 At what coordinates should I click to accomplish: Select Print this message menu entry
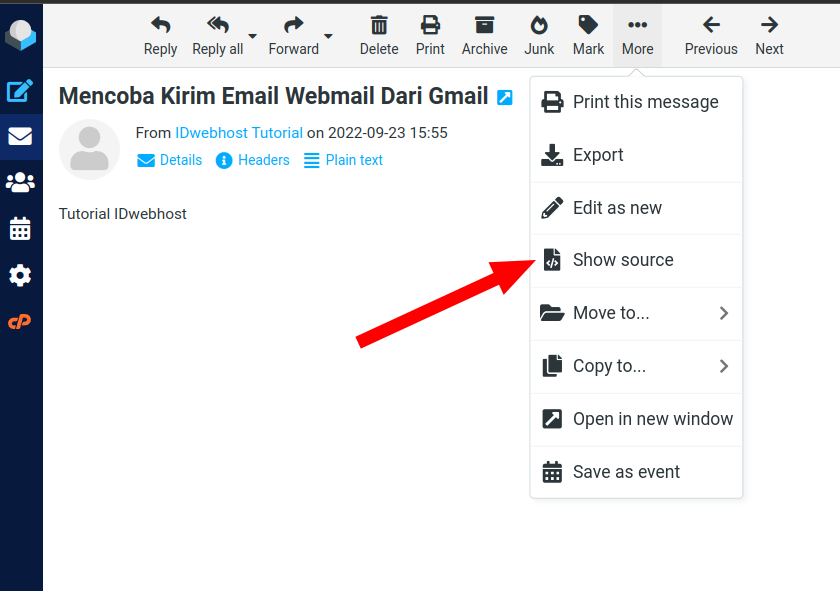[x=636, y=102]
